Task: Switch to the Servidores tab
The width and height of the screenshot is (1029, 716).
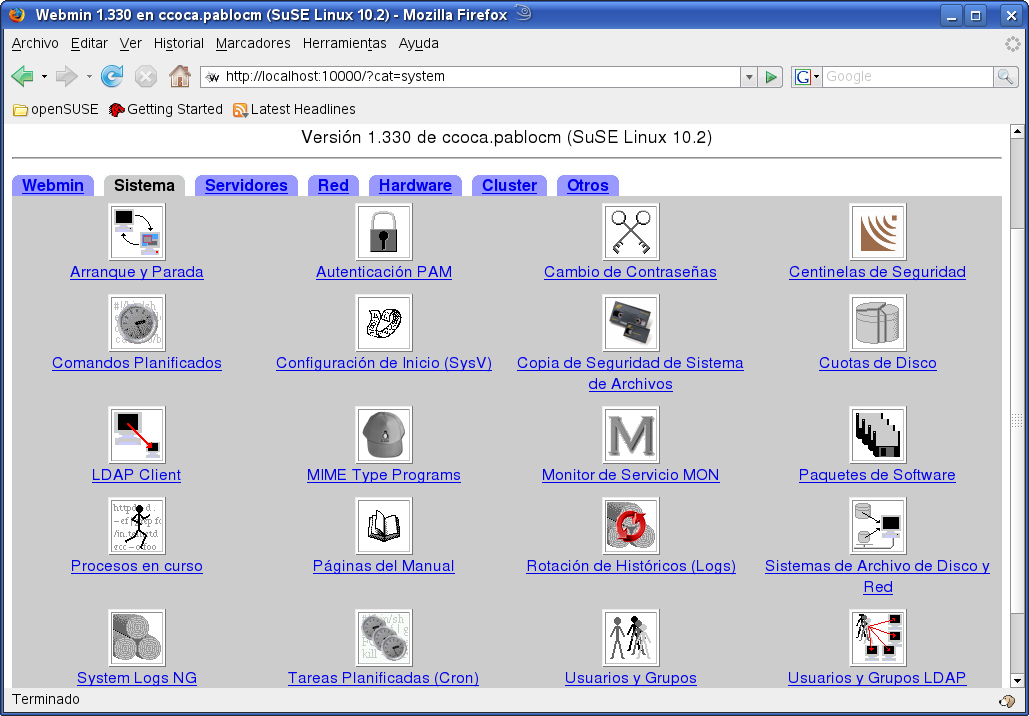Action: pos(246,186)
